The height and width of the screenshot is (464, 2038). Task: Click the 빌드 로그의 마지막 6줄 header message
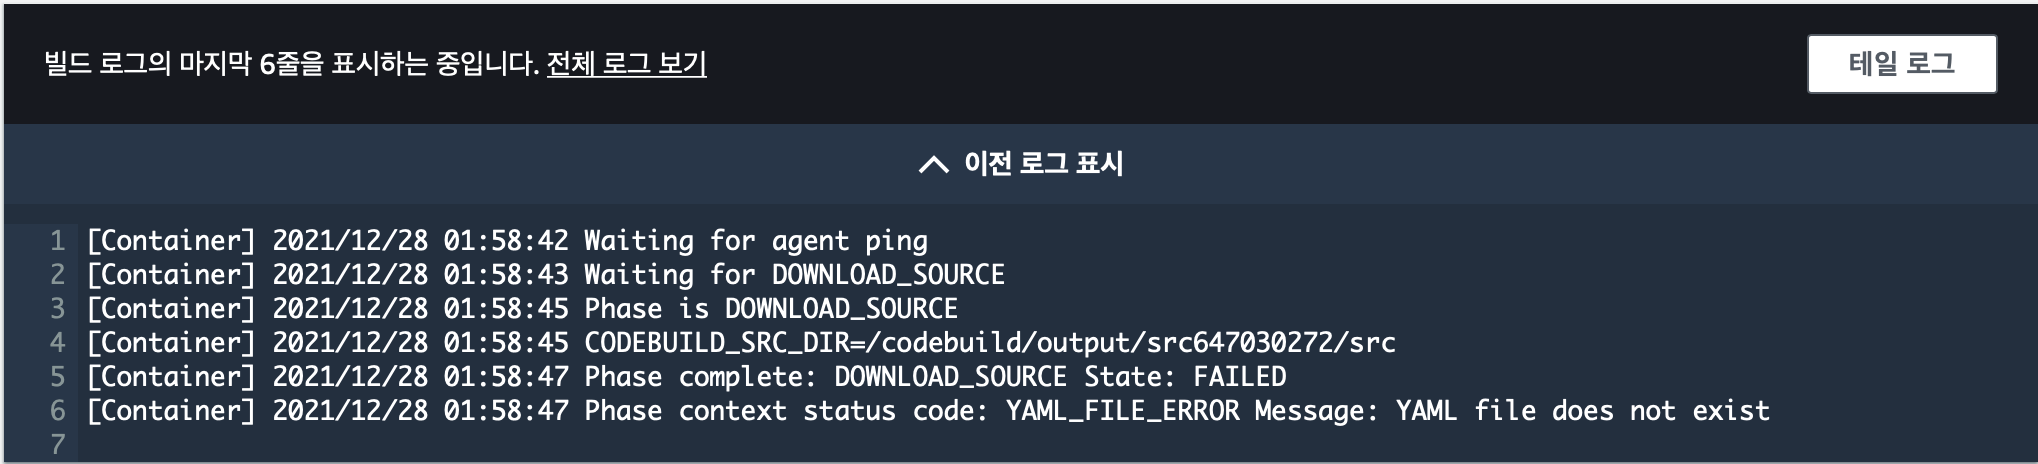pyautogui.click(x=291, y=64)
